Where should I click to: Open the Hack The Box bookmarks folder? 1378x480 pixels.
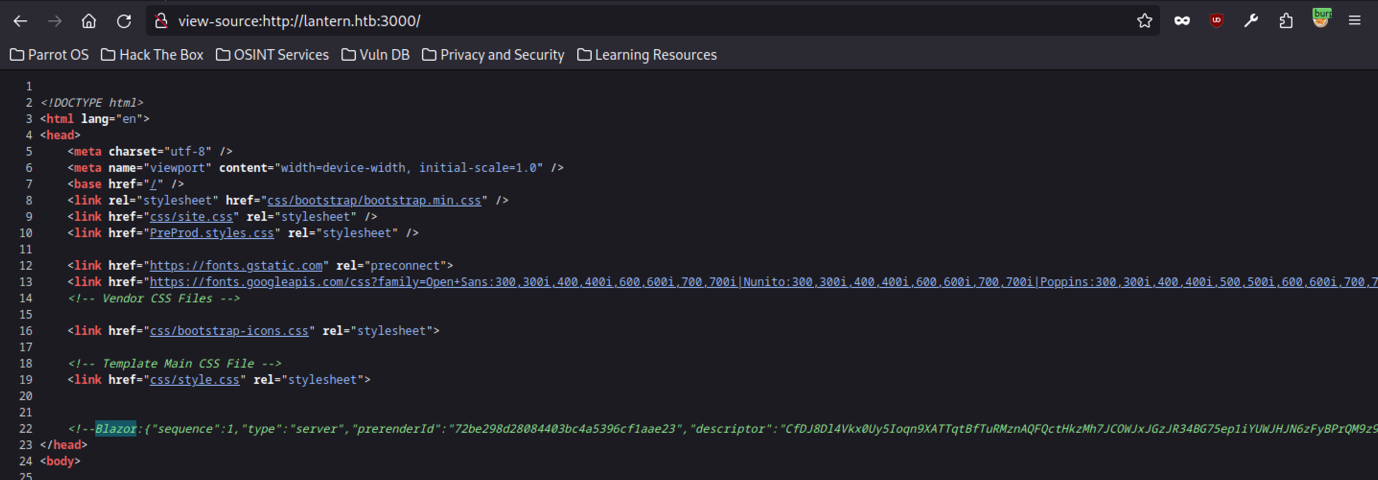(152, 55)
